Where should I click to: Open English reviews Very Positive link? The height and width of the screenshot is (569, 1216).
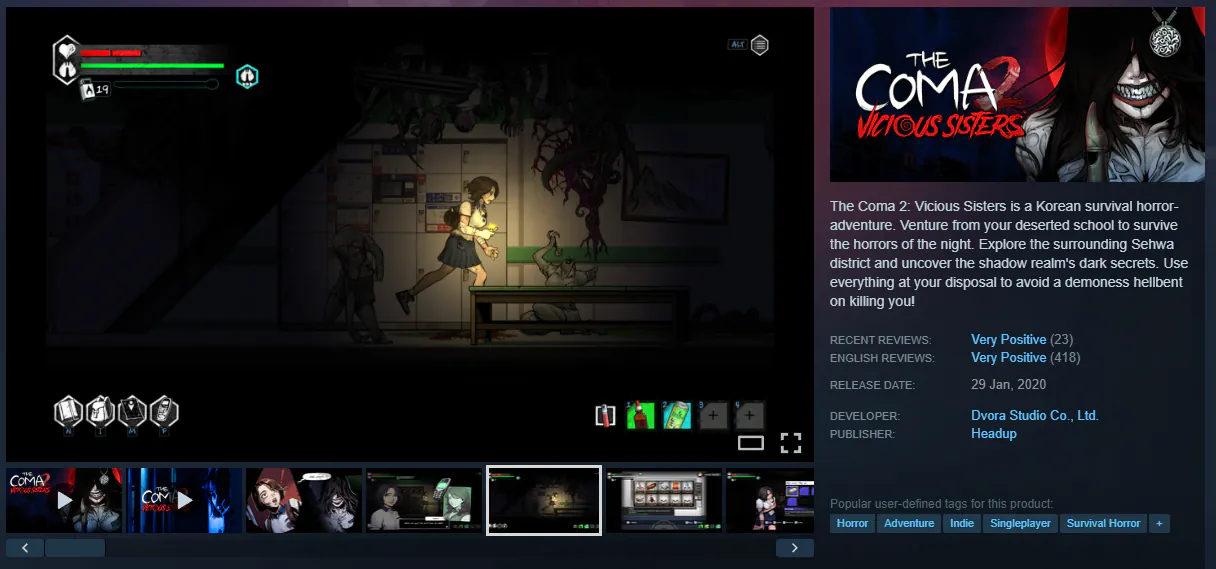(1008, 357)
